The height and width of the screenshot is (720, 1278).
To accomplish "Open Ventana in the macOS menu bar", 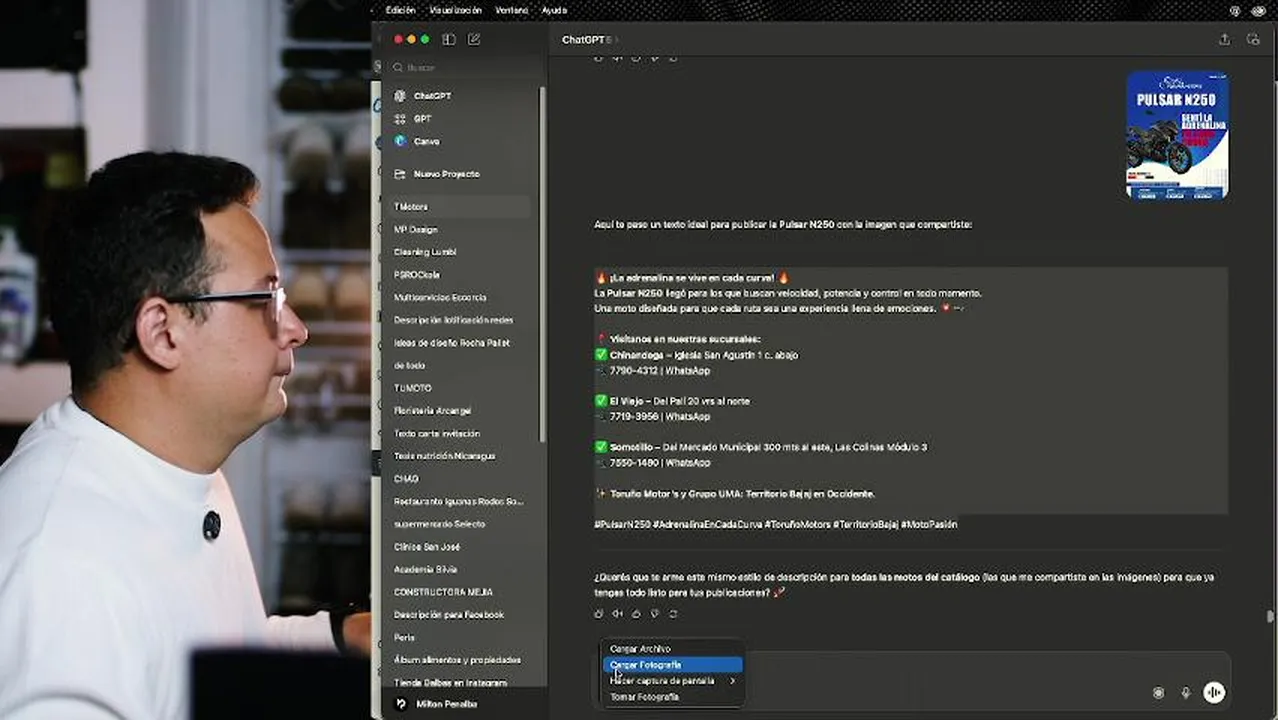I will (x=512, y=10).
